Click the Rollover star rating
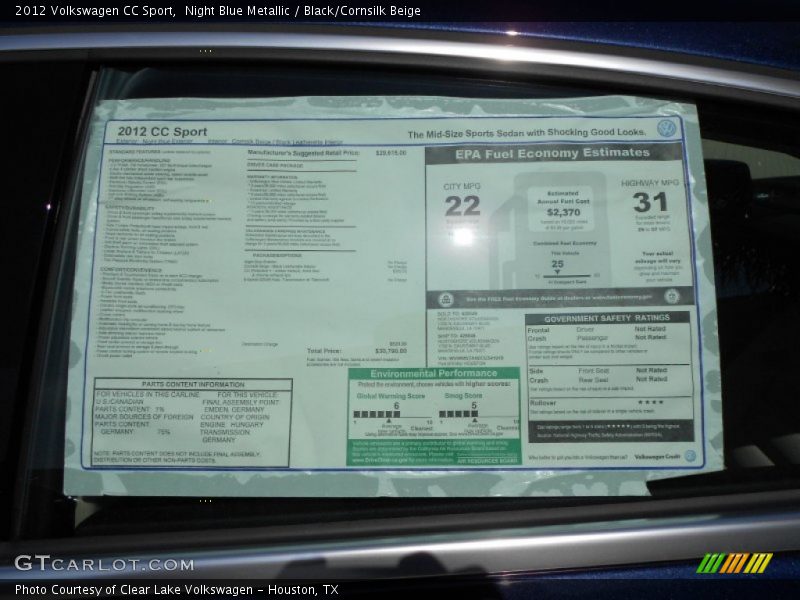 [x=651, y=402]
